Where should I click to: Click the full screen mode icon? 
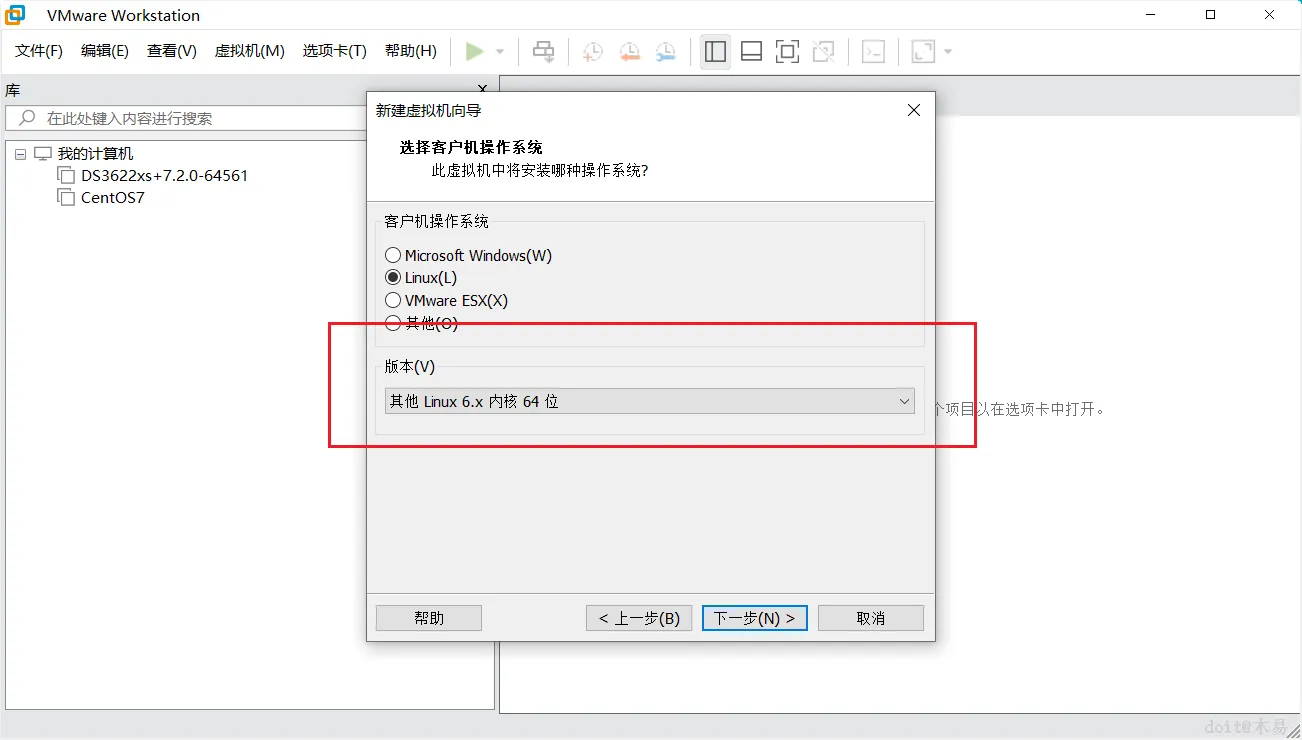coord(788,51)
